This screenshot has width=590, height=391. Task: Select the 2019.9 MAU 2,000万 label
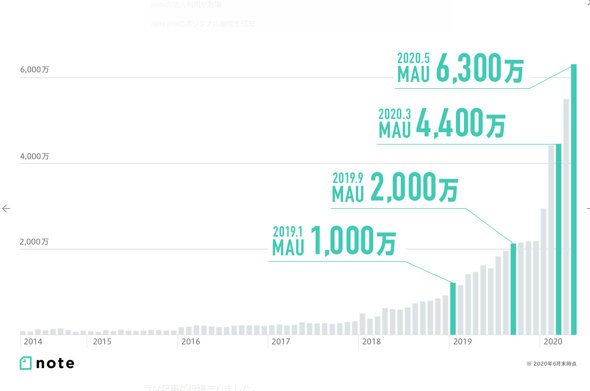point(395,187)
